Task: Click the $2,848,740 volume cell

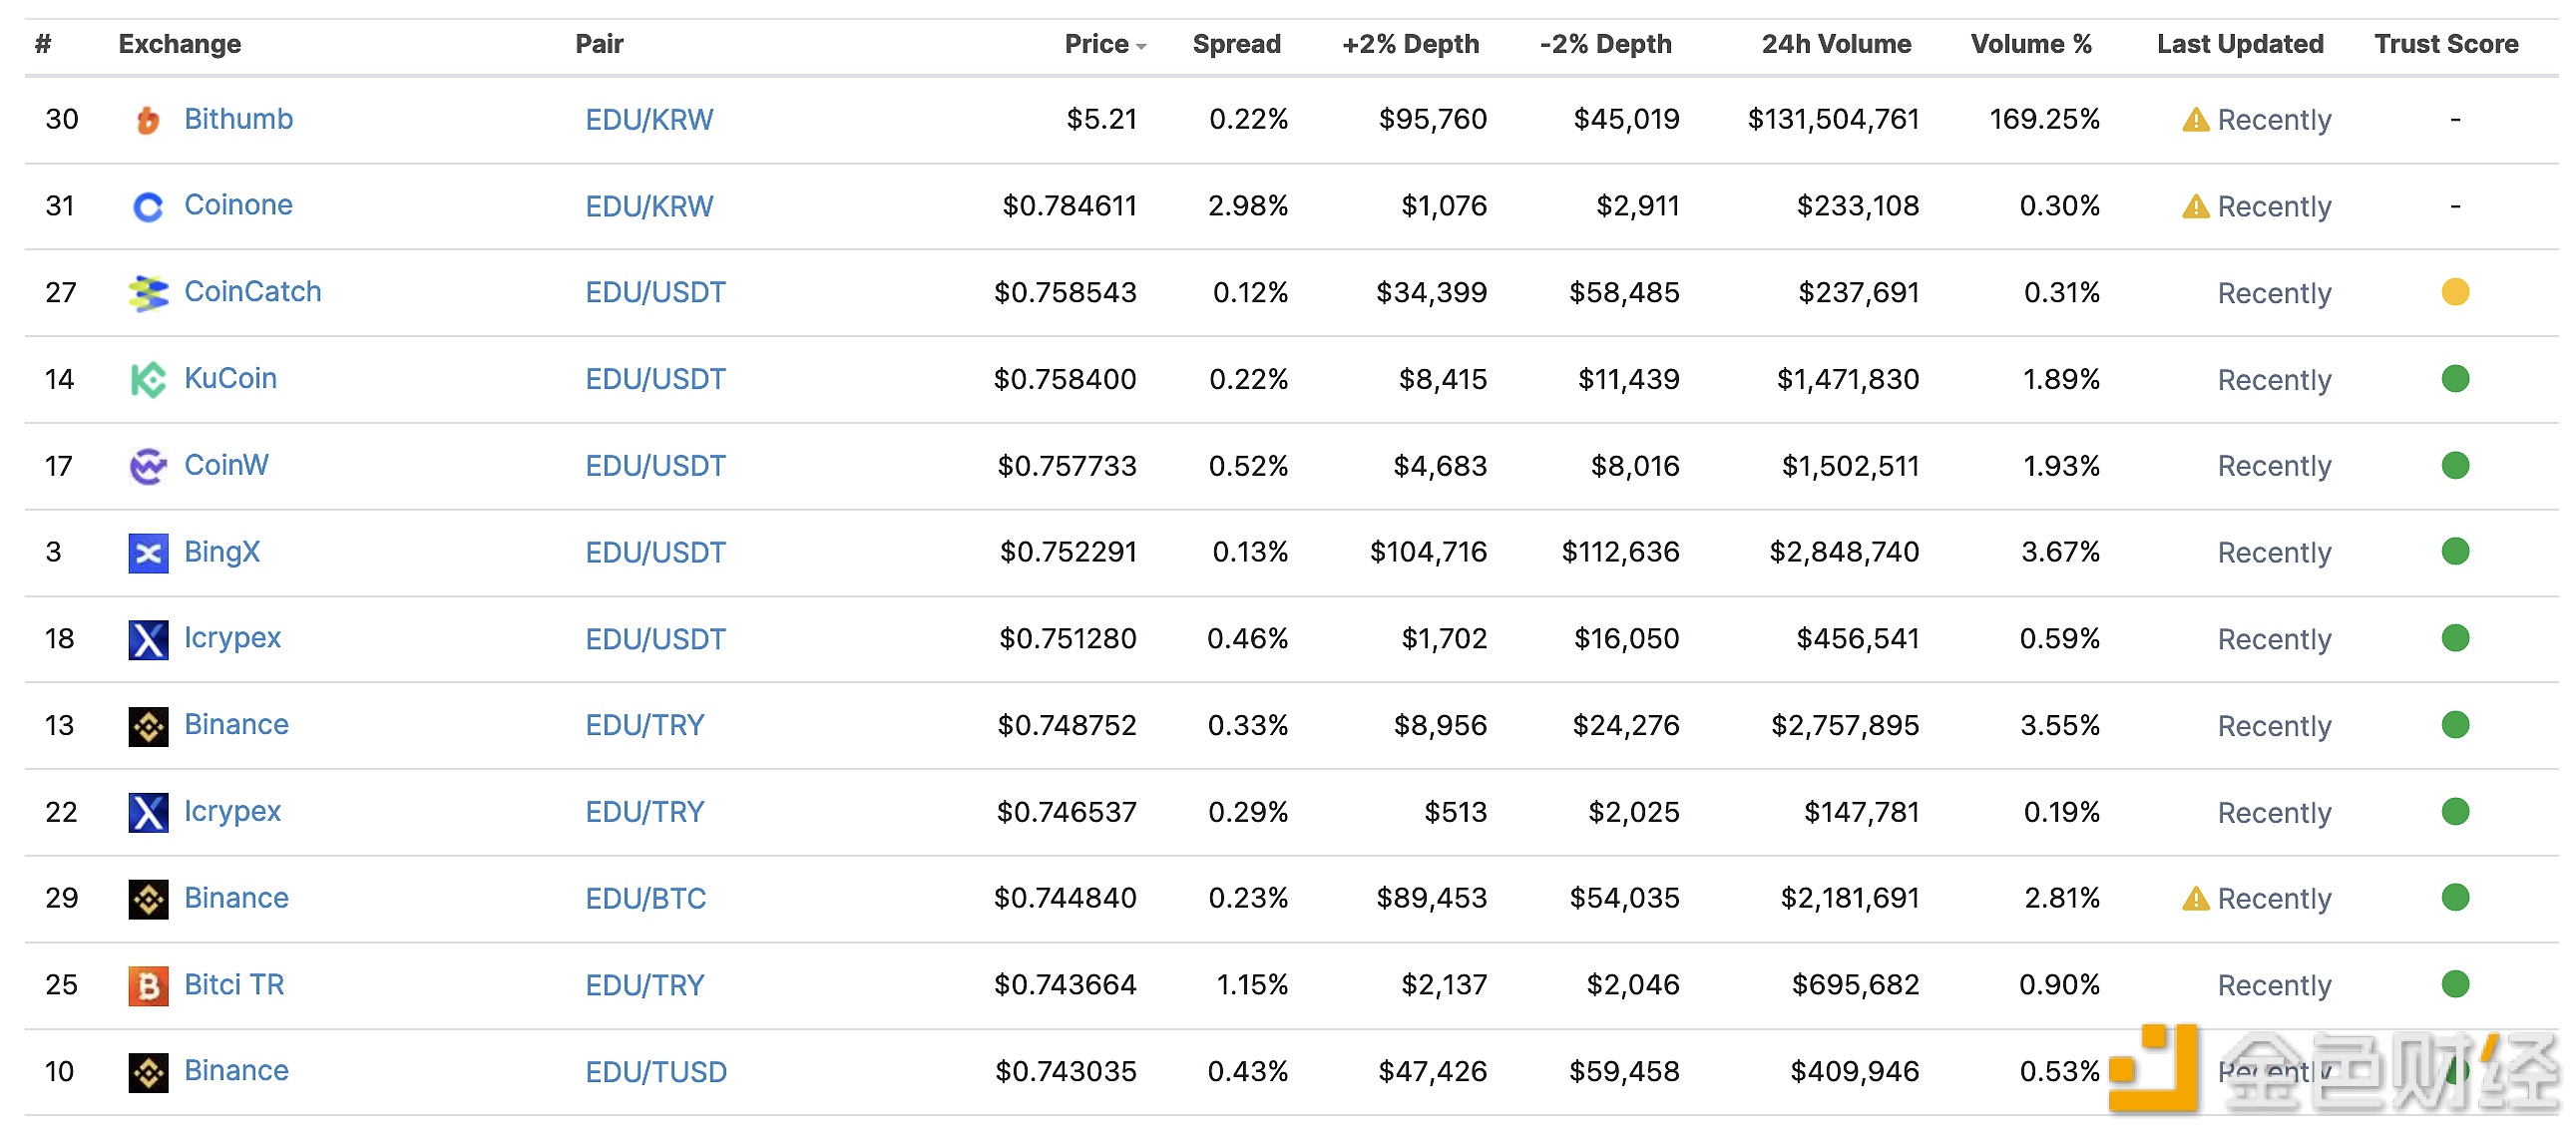Action: pos(1844,552)
